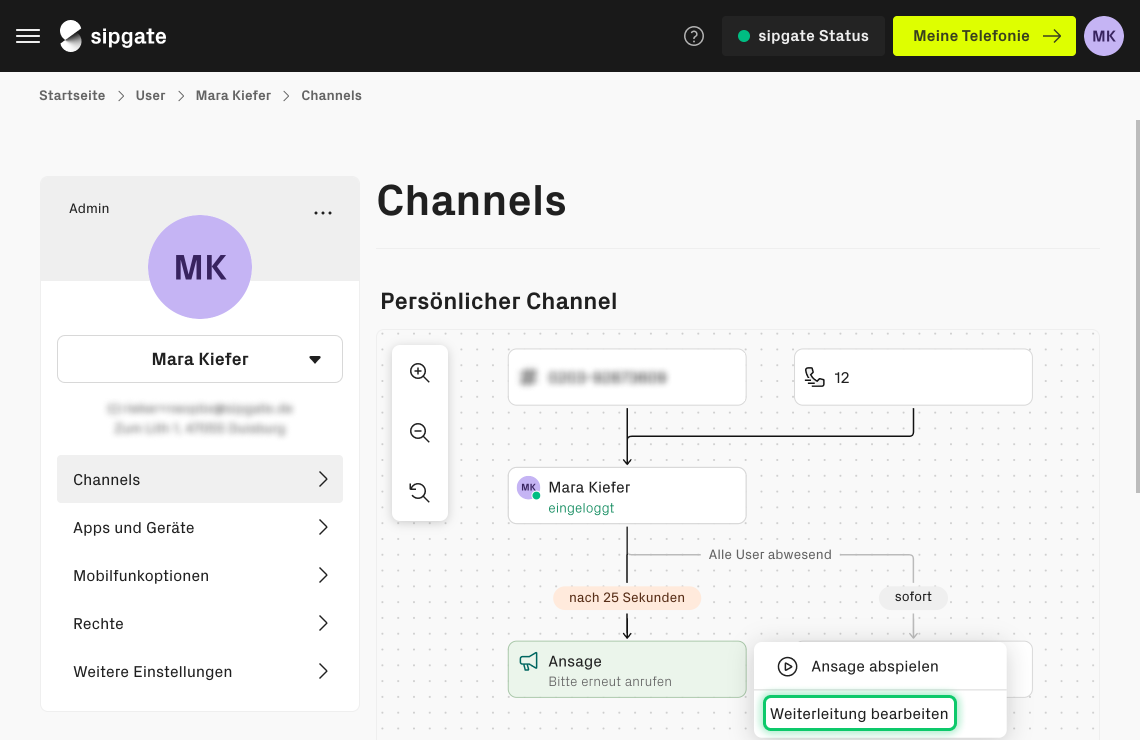
Task: Open the hamburger navigation menu
Action: pyautogui.click(x=28, y=36)
